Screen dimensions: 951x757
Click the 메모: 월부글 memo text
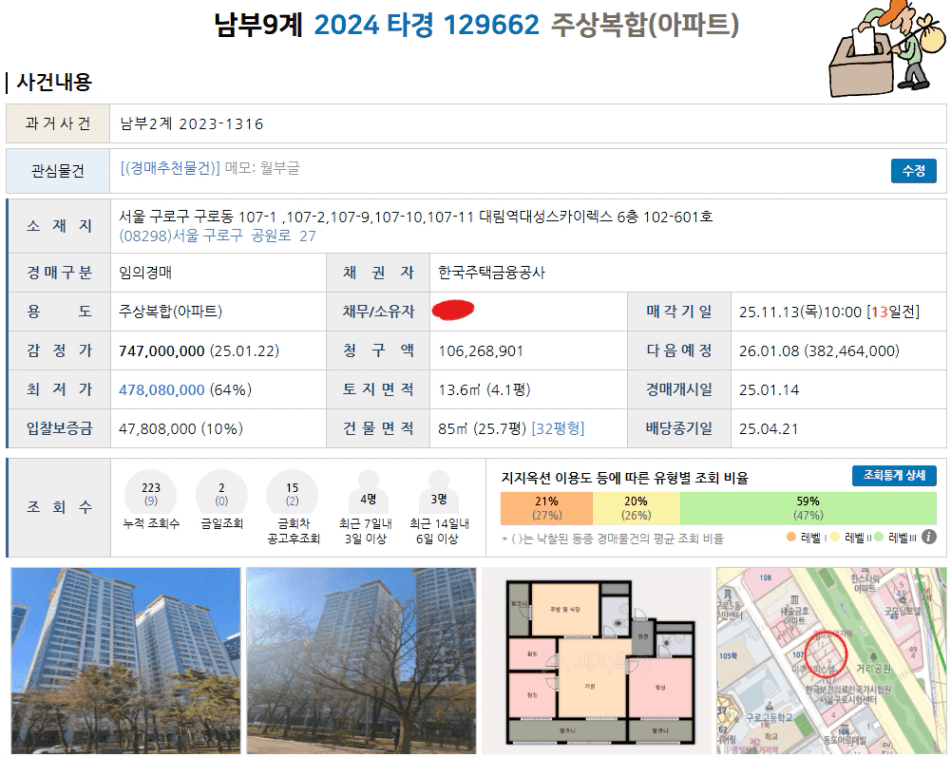[262, 168]
